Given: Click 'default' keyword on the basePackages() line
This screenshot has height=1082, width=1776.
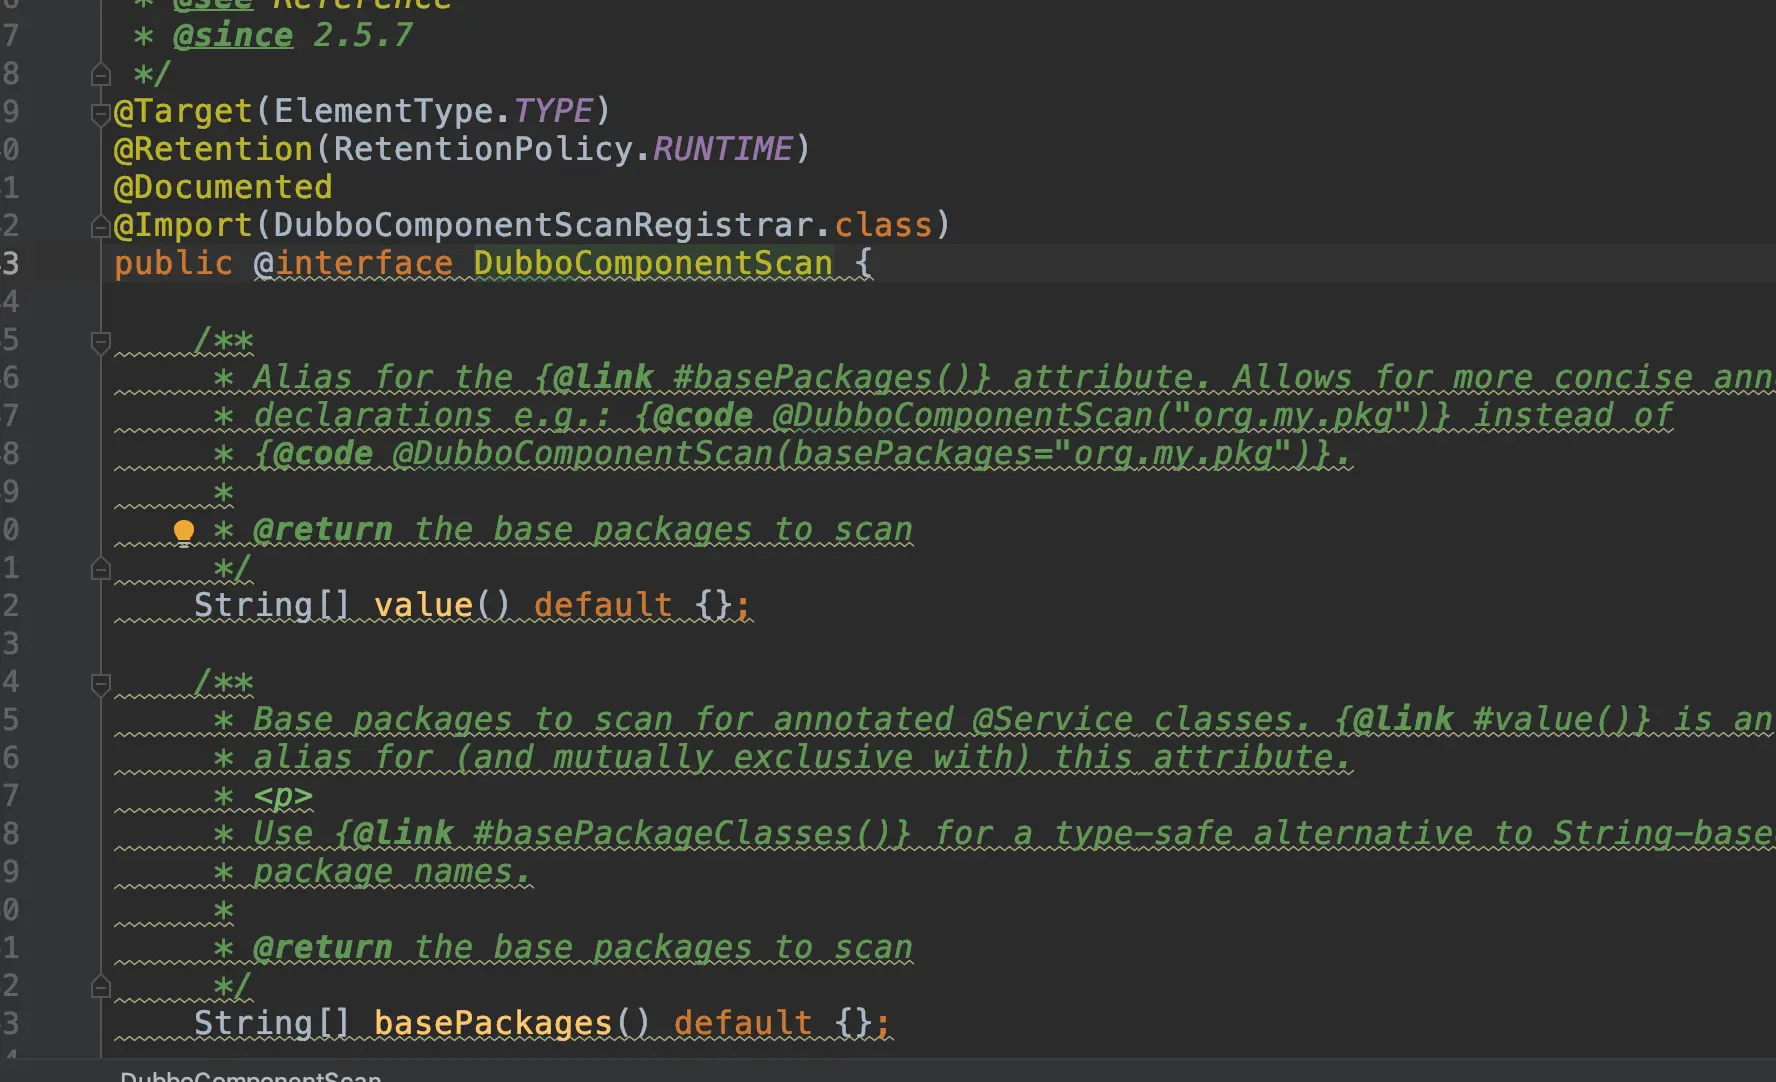Looking at the screenshot, I should 743,1023.
